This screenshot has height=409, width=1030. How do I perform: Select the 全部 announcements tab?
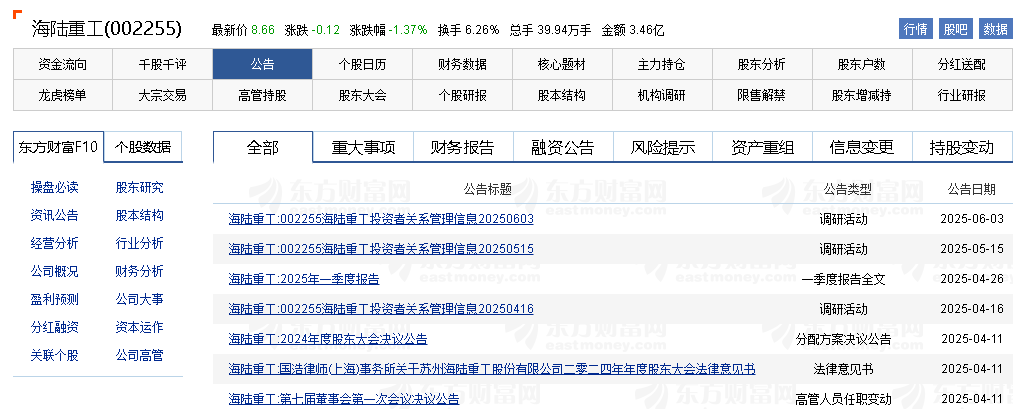click(263, 147)
